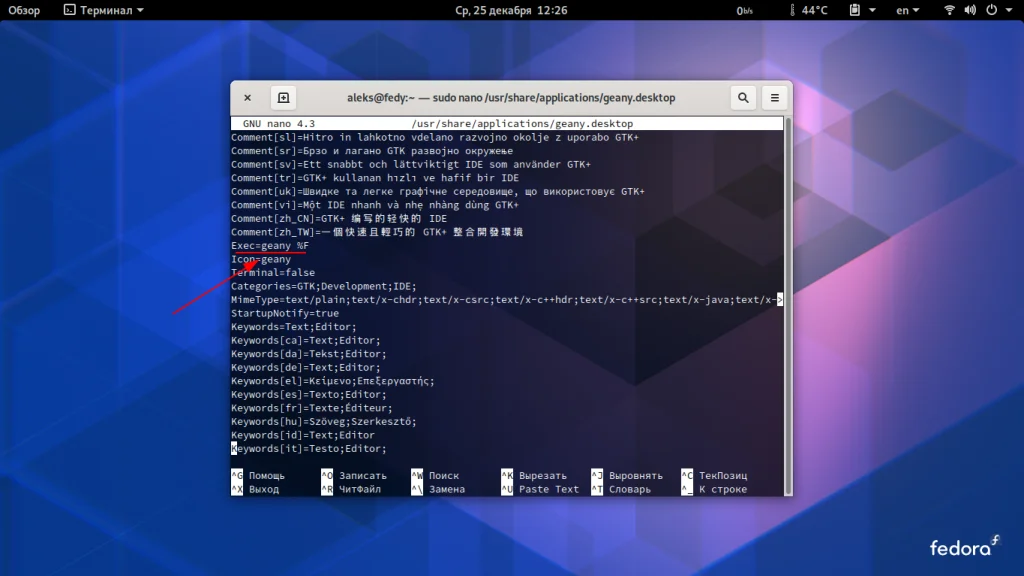Open the terminal hamburger menu
Viewport: 1024px width, 576px height.
[x=774, y=98]
